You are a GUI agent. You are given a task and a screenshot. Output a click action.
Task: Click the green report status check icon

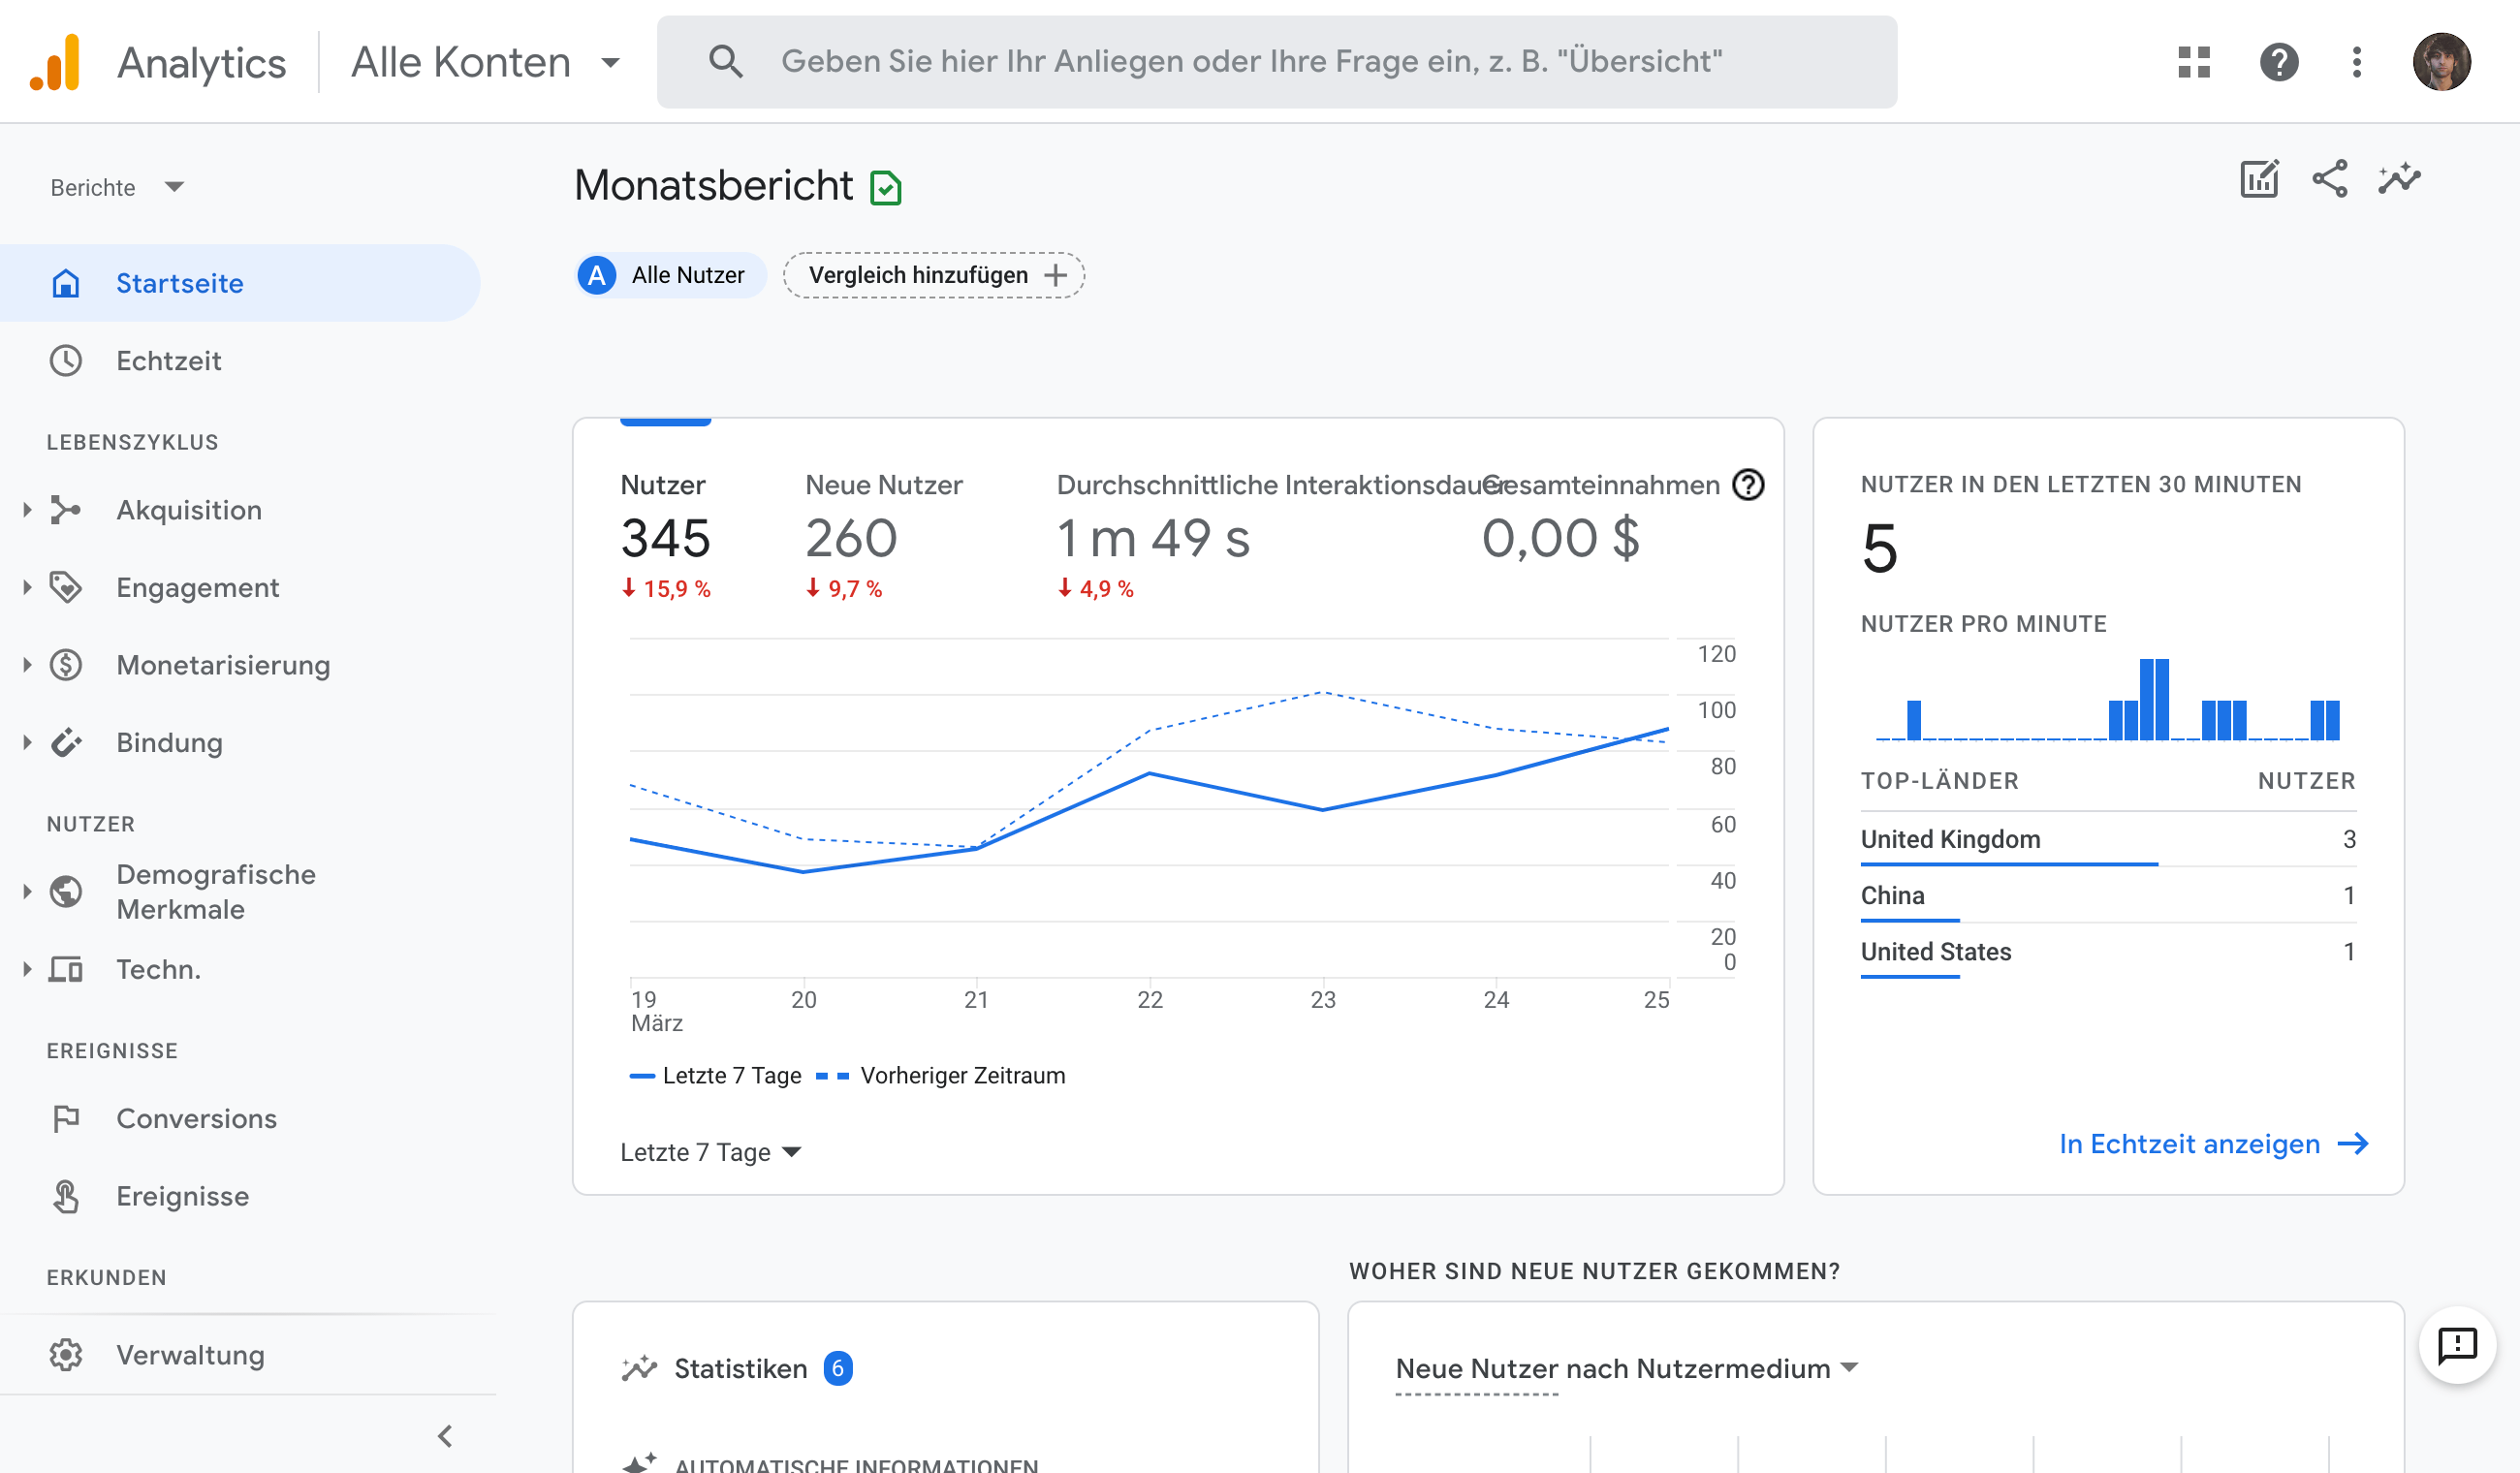[886, 188]
